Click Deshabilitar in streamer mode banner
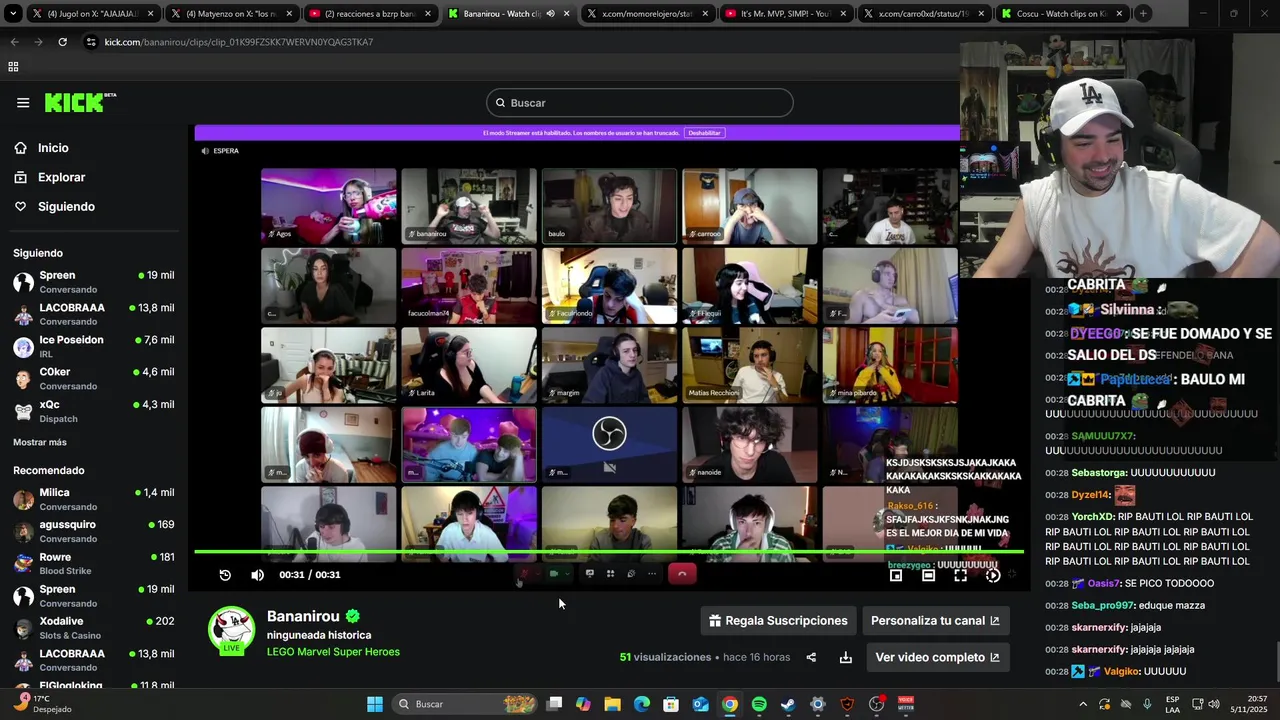This screenshot has width=1280, height=720. point(704,133)
